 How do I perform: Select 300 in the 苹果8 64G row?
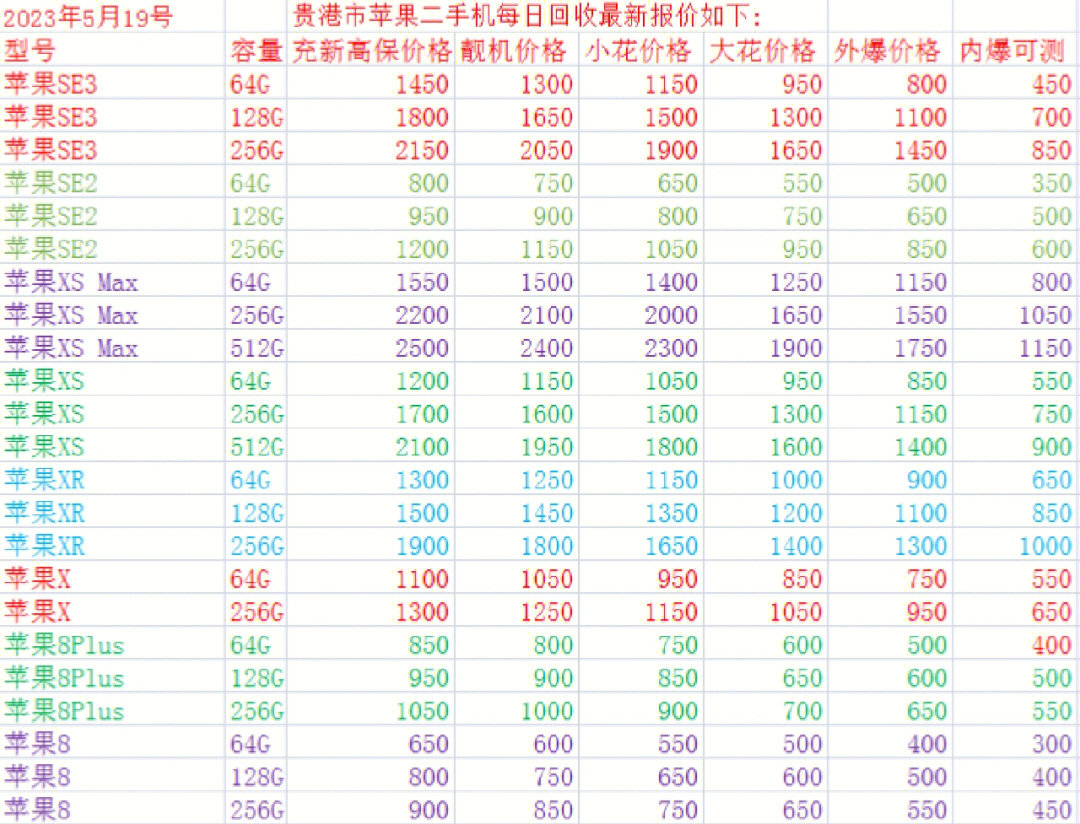click(1051, 743)
